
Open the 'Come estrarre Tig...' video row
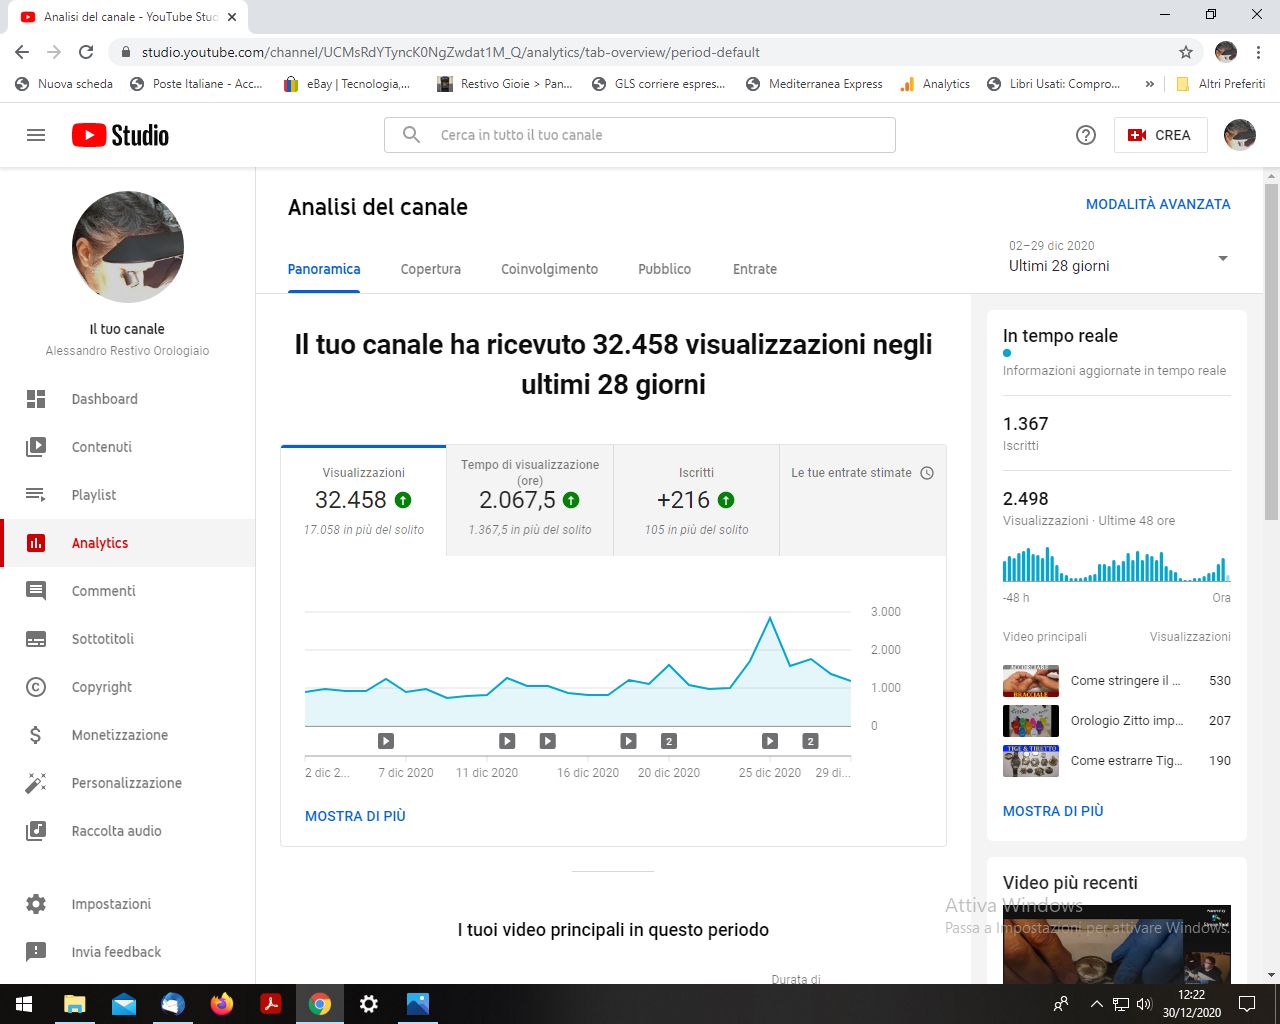(1117, 761)
